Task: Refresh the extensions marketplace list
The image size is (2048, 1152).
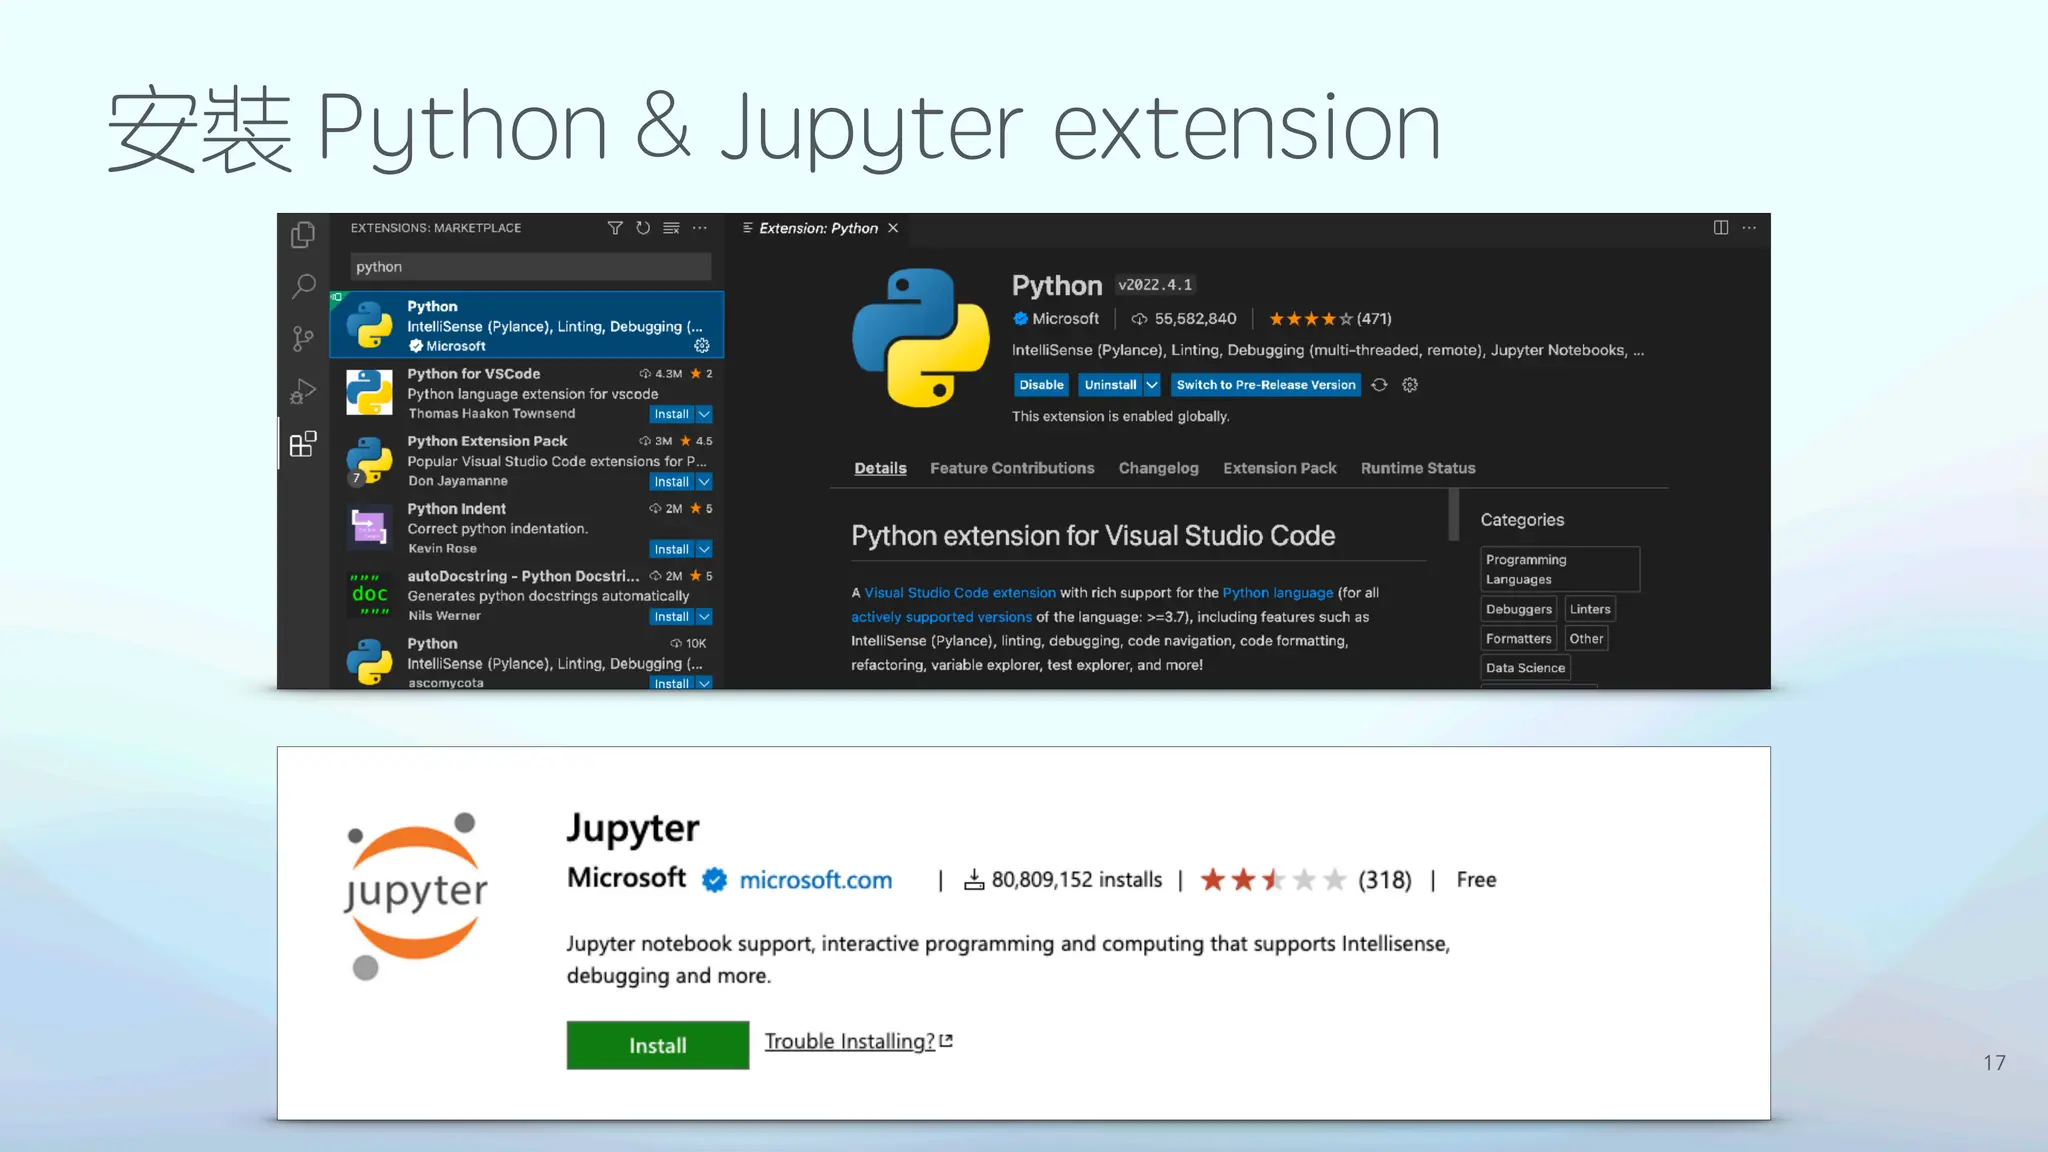Action: pos(643,228)
